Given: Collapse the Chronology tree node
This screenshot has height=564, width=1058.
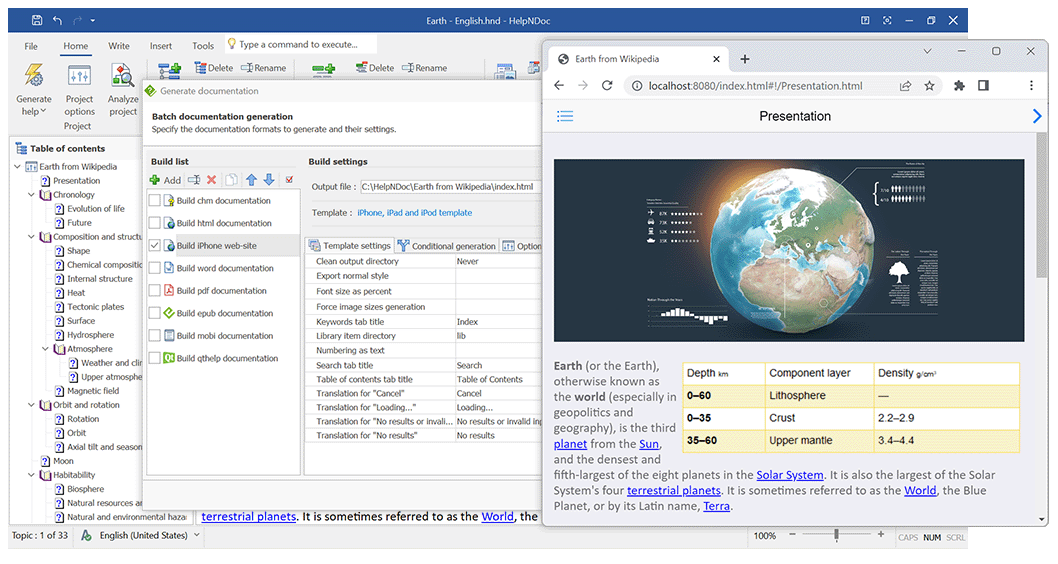Looking at the screenshot, I should click(31, 194).
